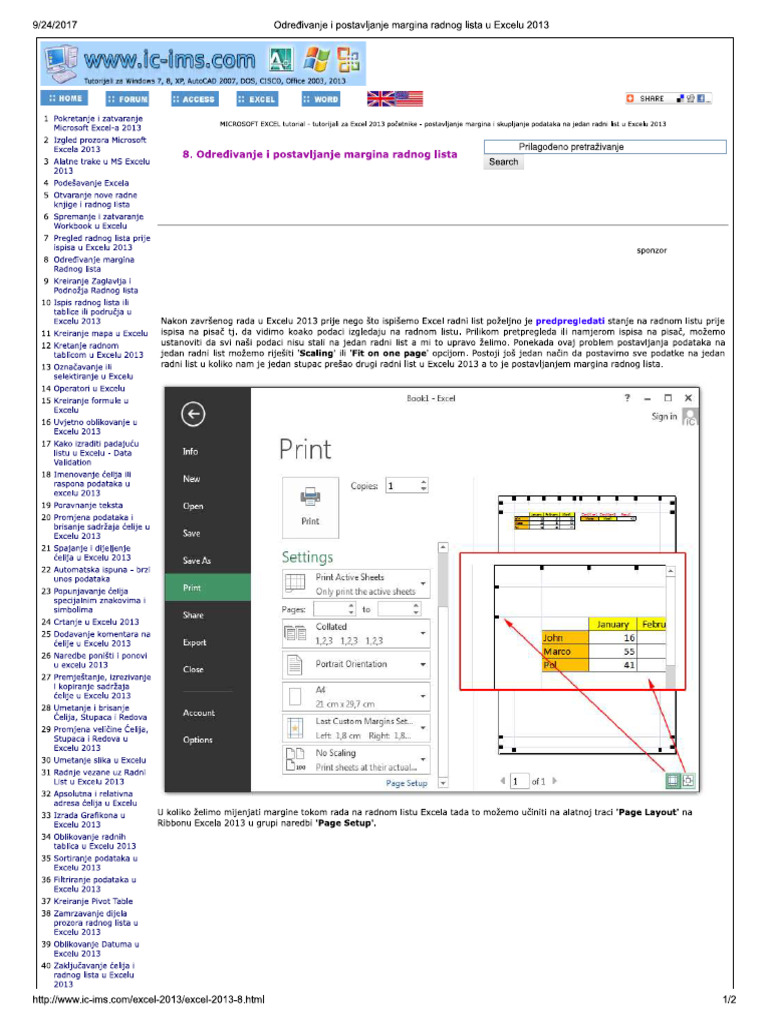This screenshot has width=768, height=1024.
Task: Click the Copies spinner arrows
Action: pyautogui.click(x=424, y=485)
